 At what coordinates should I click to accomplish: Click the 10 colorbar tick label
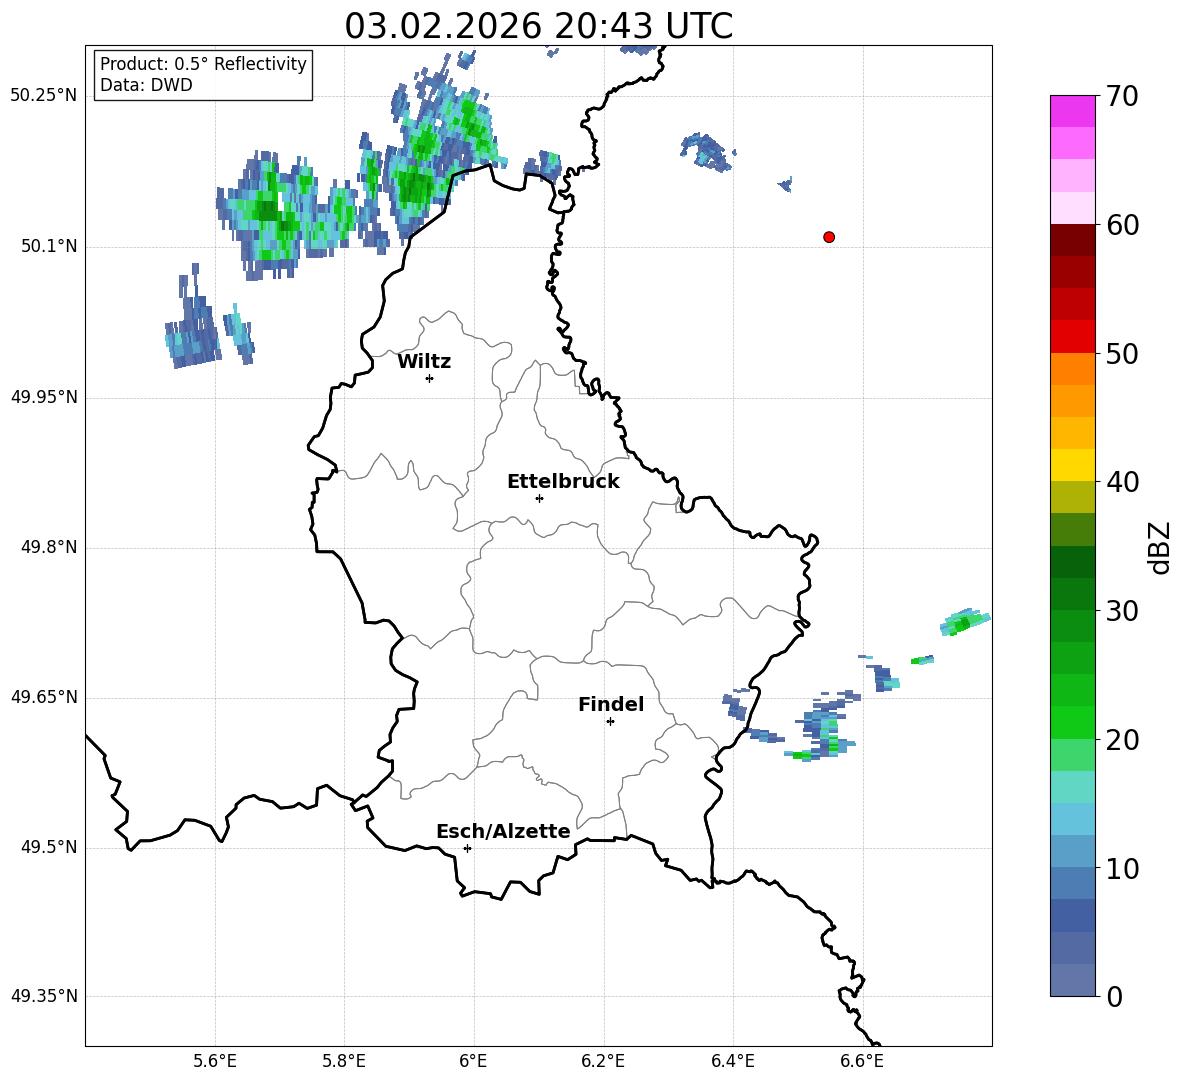(1122, 869)
